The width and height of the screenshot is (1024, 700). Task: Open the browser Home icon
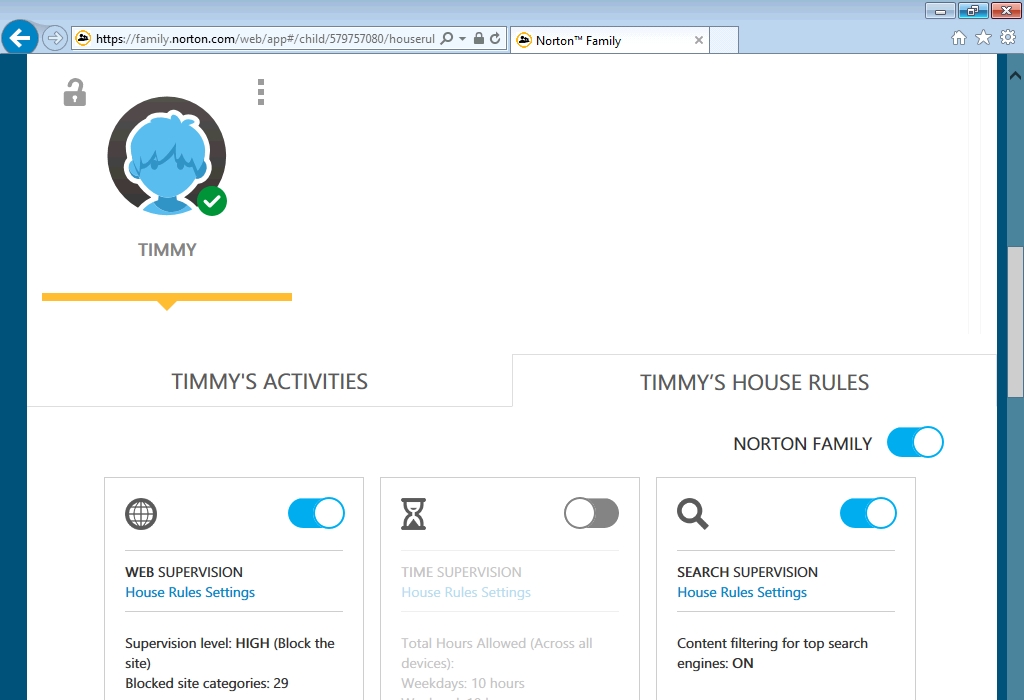click(958, 38)
